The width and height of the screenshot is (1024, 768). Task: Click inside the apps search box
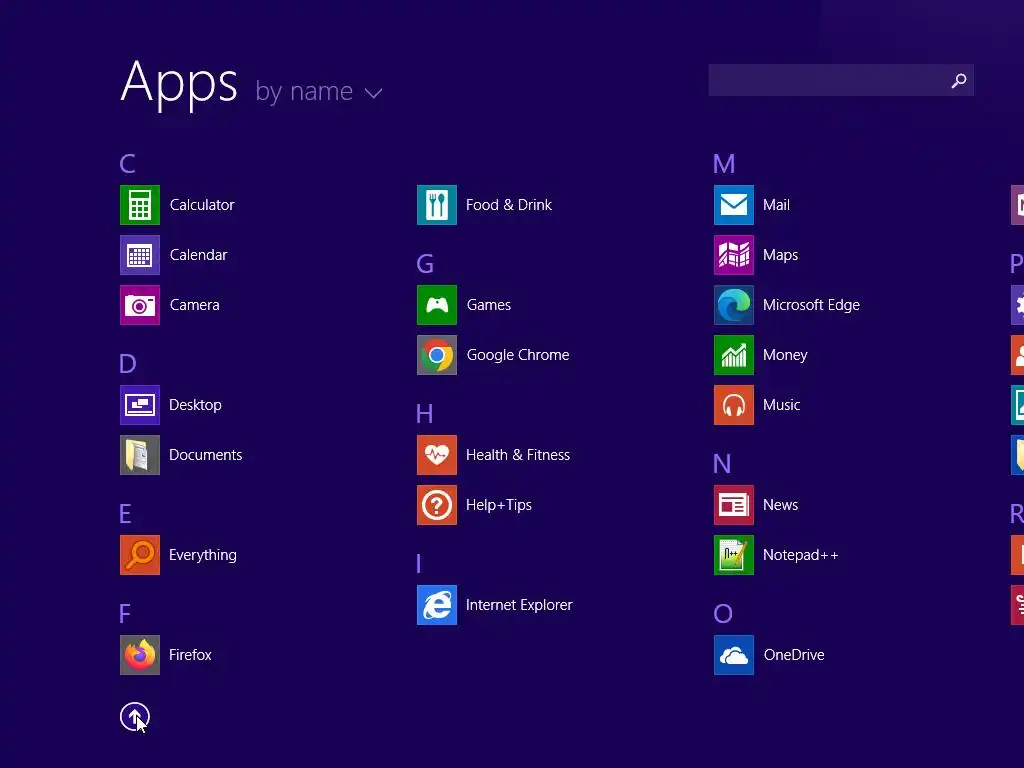coord(841,80)
